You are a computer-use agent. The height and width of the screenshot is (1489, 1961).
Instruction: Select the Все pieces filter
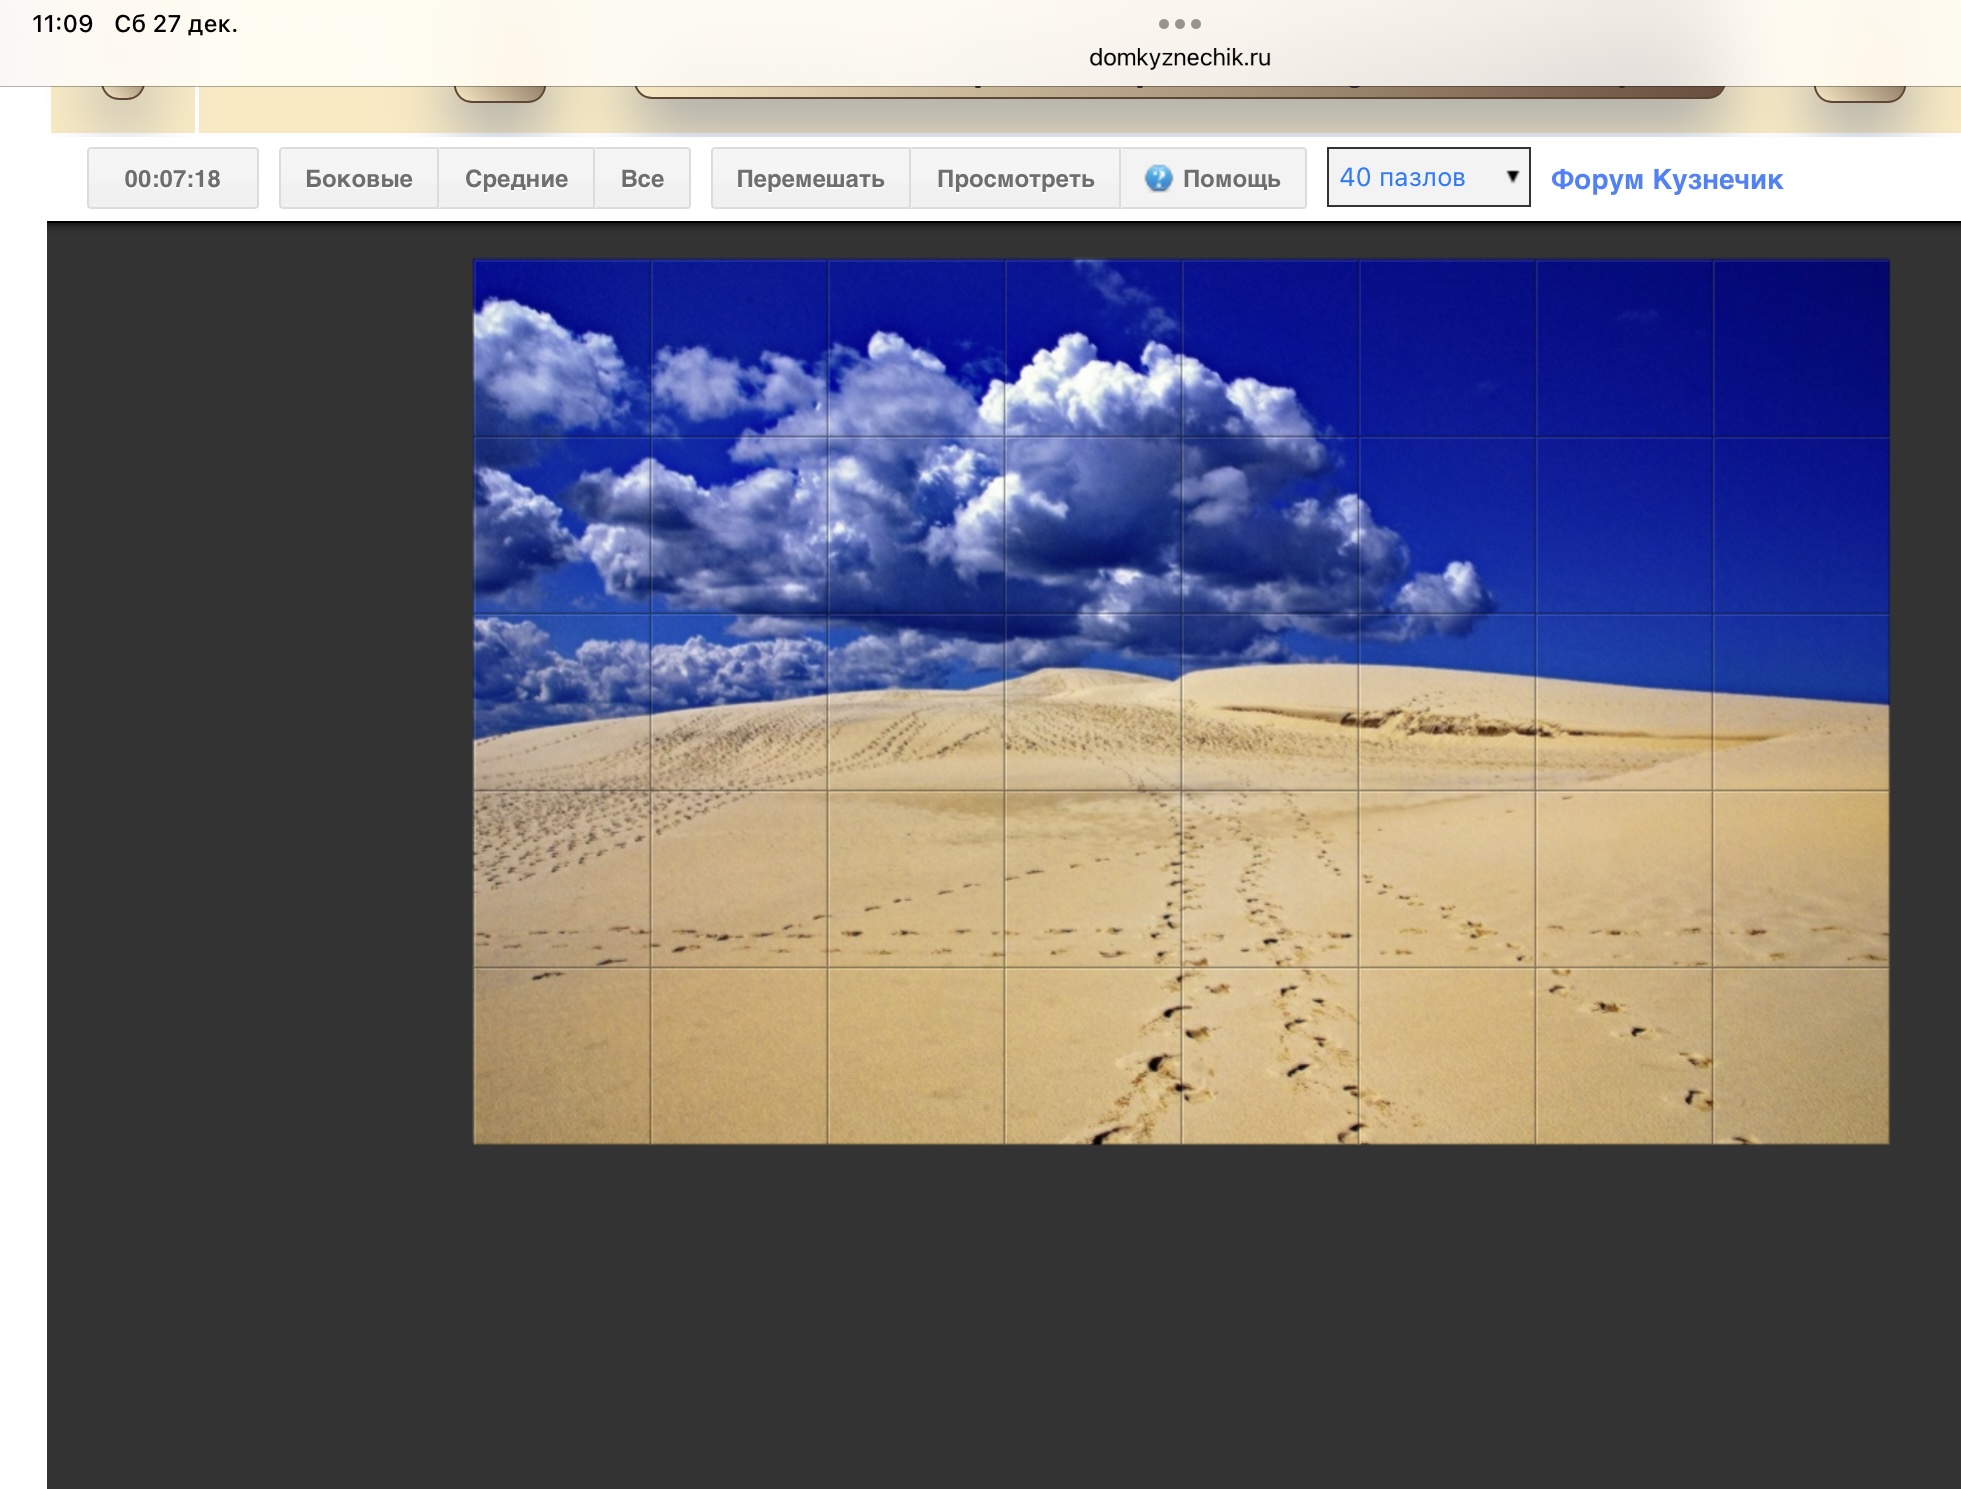pyautogui.click(x=642, y=179)
